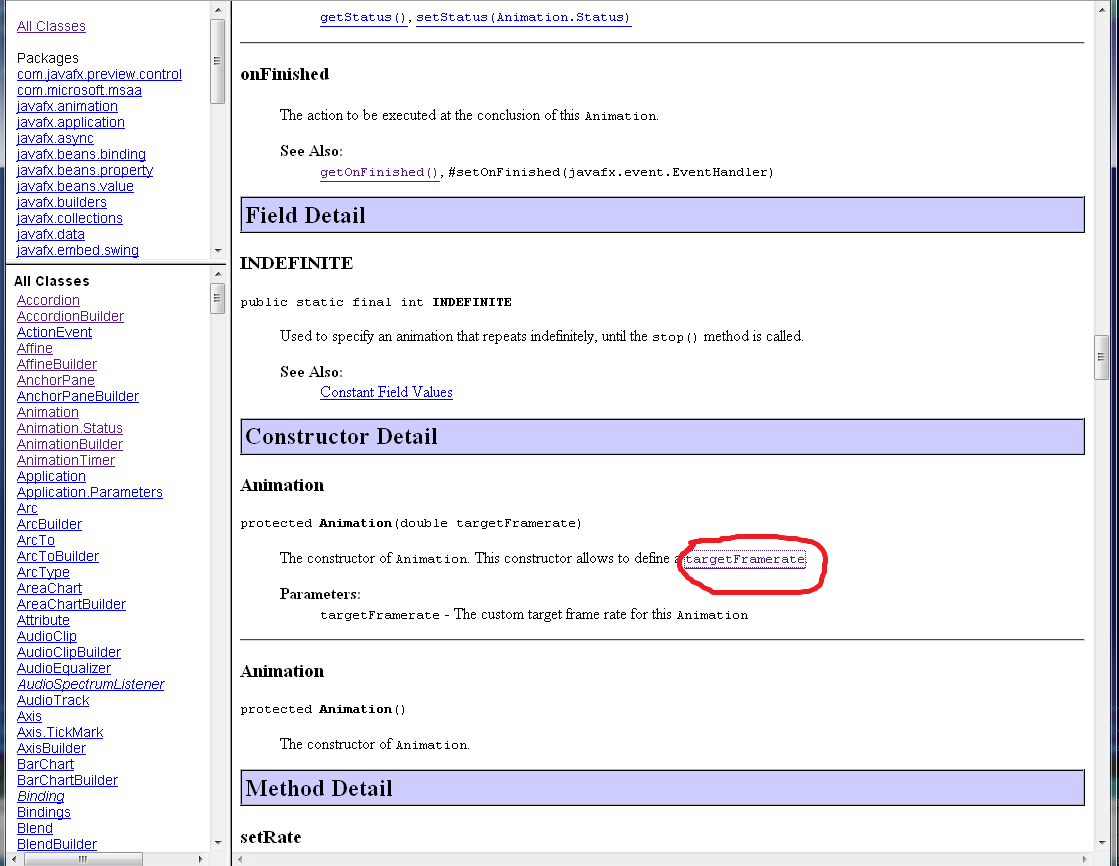Open the All Classes link at top
1119x866 pixels.
click(51, 26)
